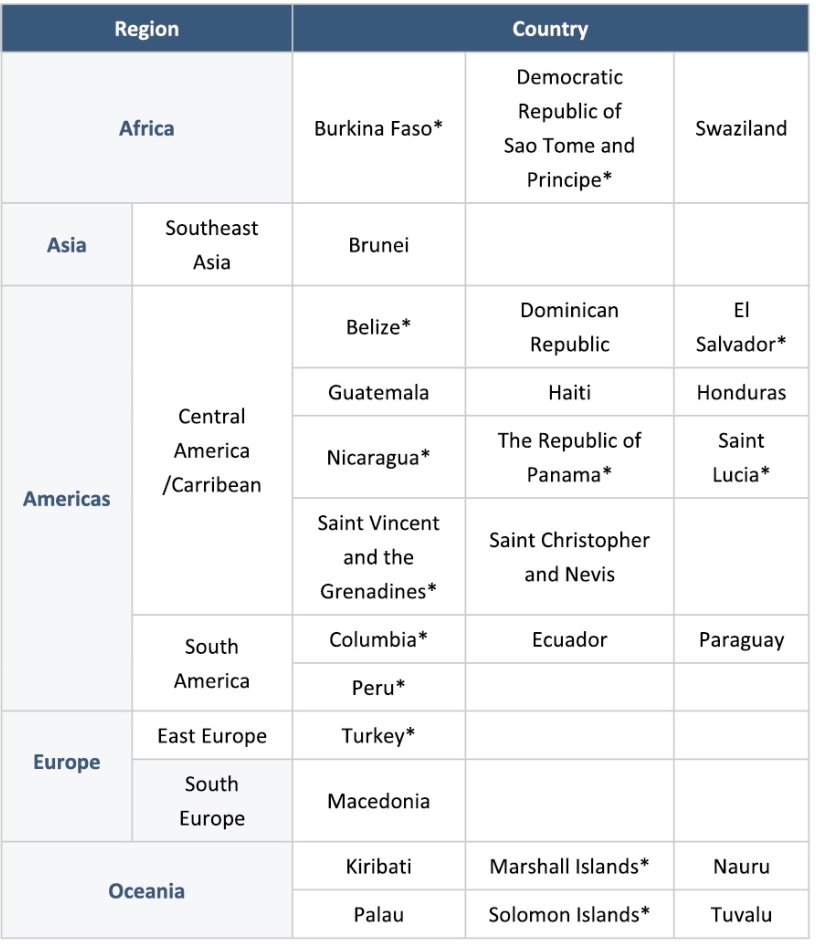The image size is (816, 946).
Task: Select the Oceania region cell
Action: click(x=146, y=890)
